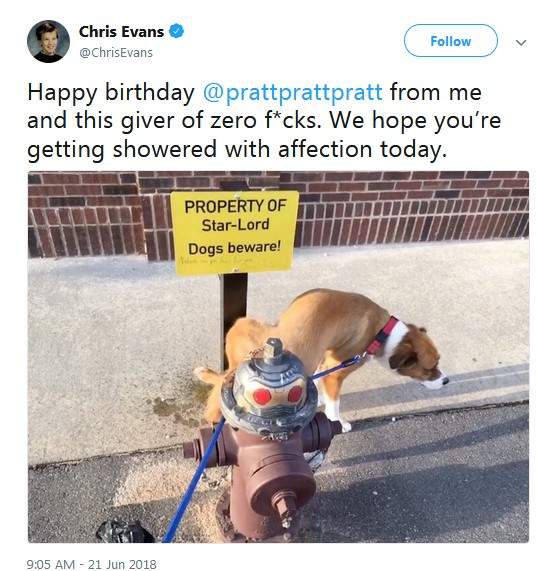Open the @prattprattpratt mention link
Image resolution: width=537 pixels, height=571 pixels.
coord(292,92)
